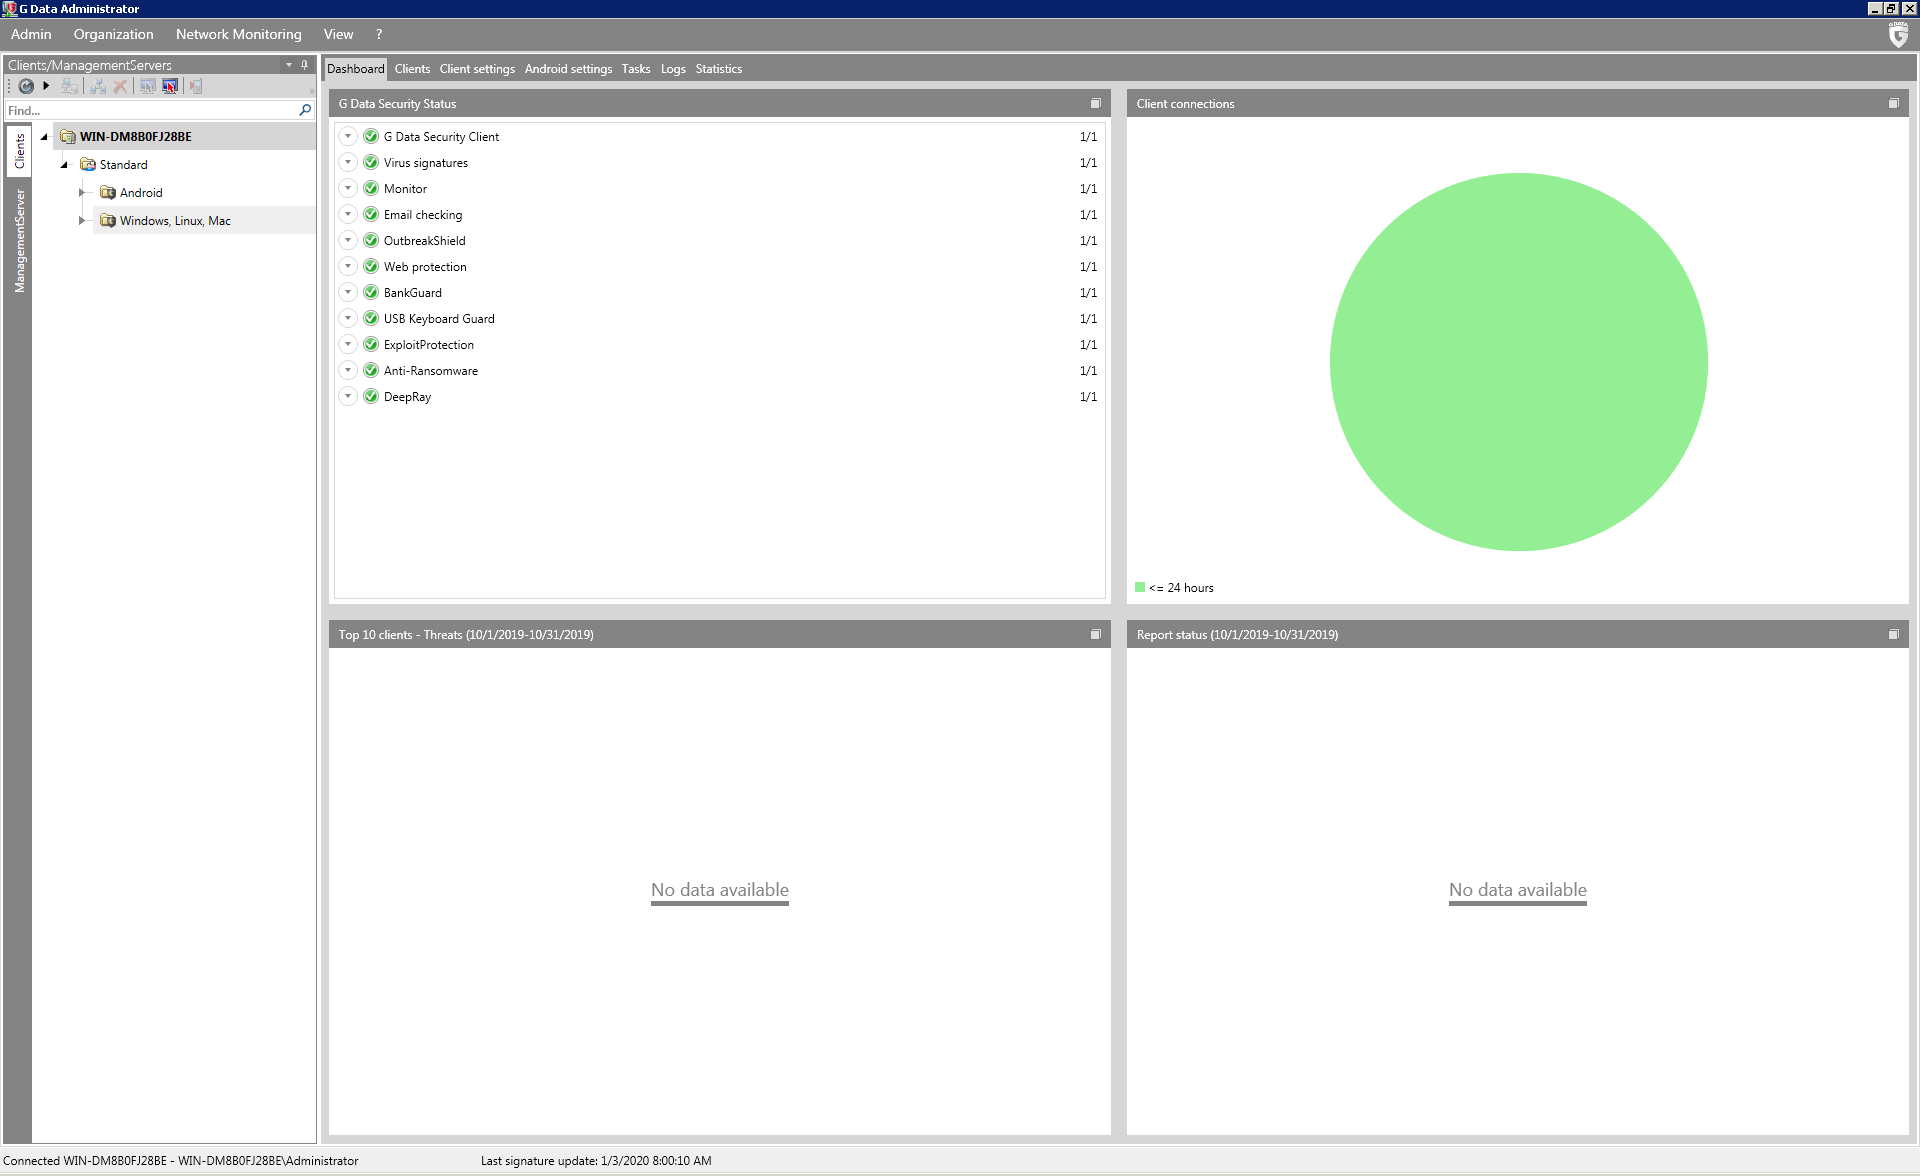Click the black play arrow toolbar icon
Image resolution: width=1920 pixels, height=1176 pixels.
pyautogui.click(x=46, y=86)
